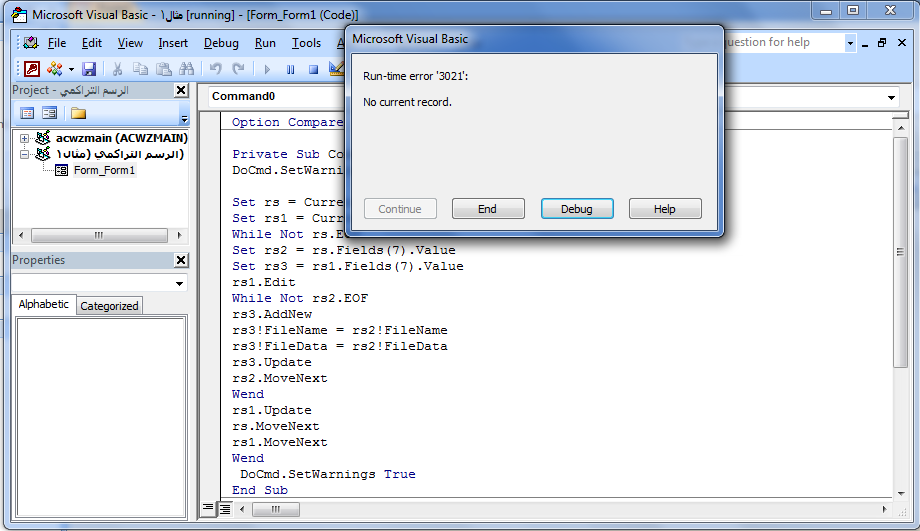Image resolution: width=920 pixels, height=531 pixels.
Task: Click the Form_Form1 form icon
Action: 61,170
